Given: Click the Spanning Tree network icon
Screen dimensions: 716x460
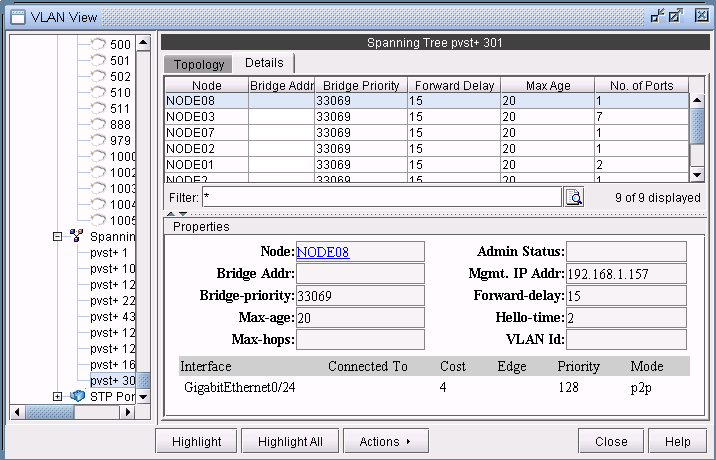Looking at the screenshot, I should pyautogui.click(x=76, y=236).
